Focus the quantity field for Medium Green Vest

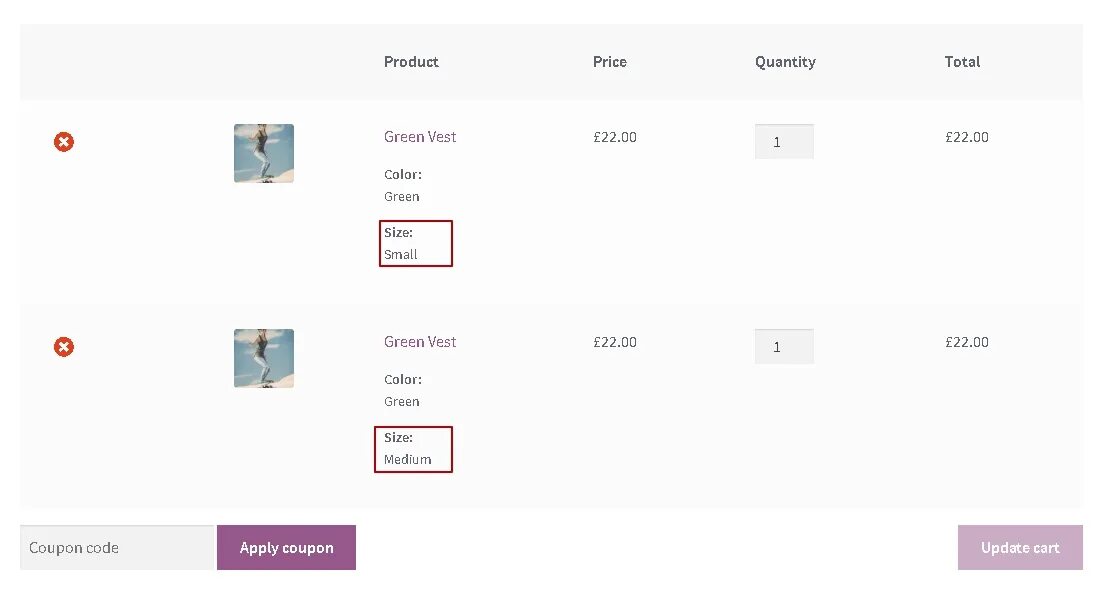coord(784,347)
